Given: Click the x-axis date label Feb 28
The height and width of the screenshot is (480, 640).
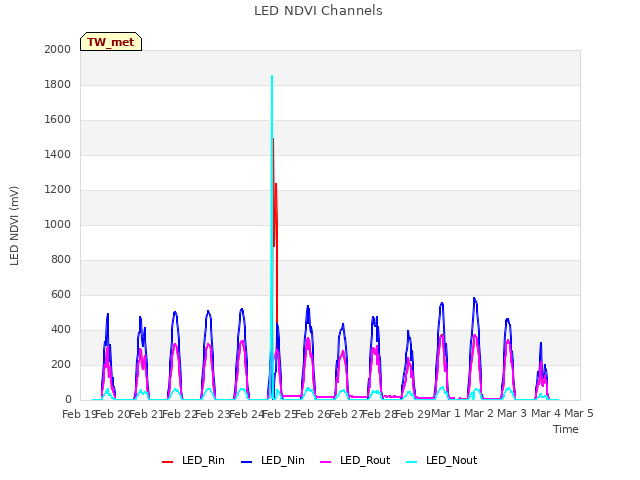Looking at the screenshot, I should tap(380, 414).
